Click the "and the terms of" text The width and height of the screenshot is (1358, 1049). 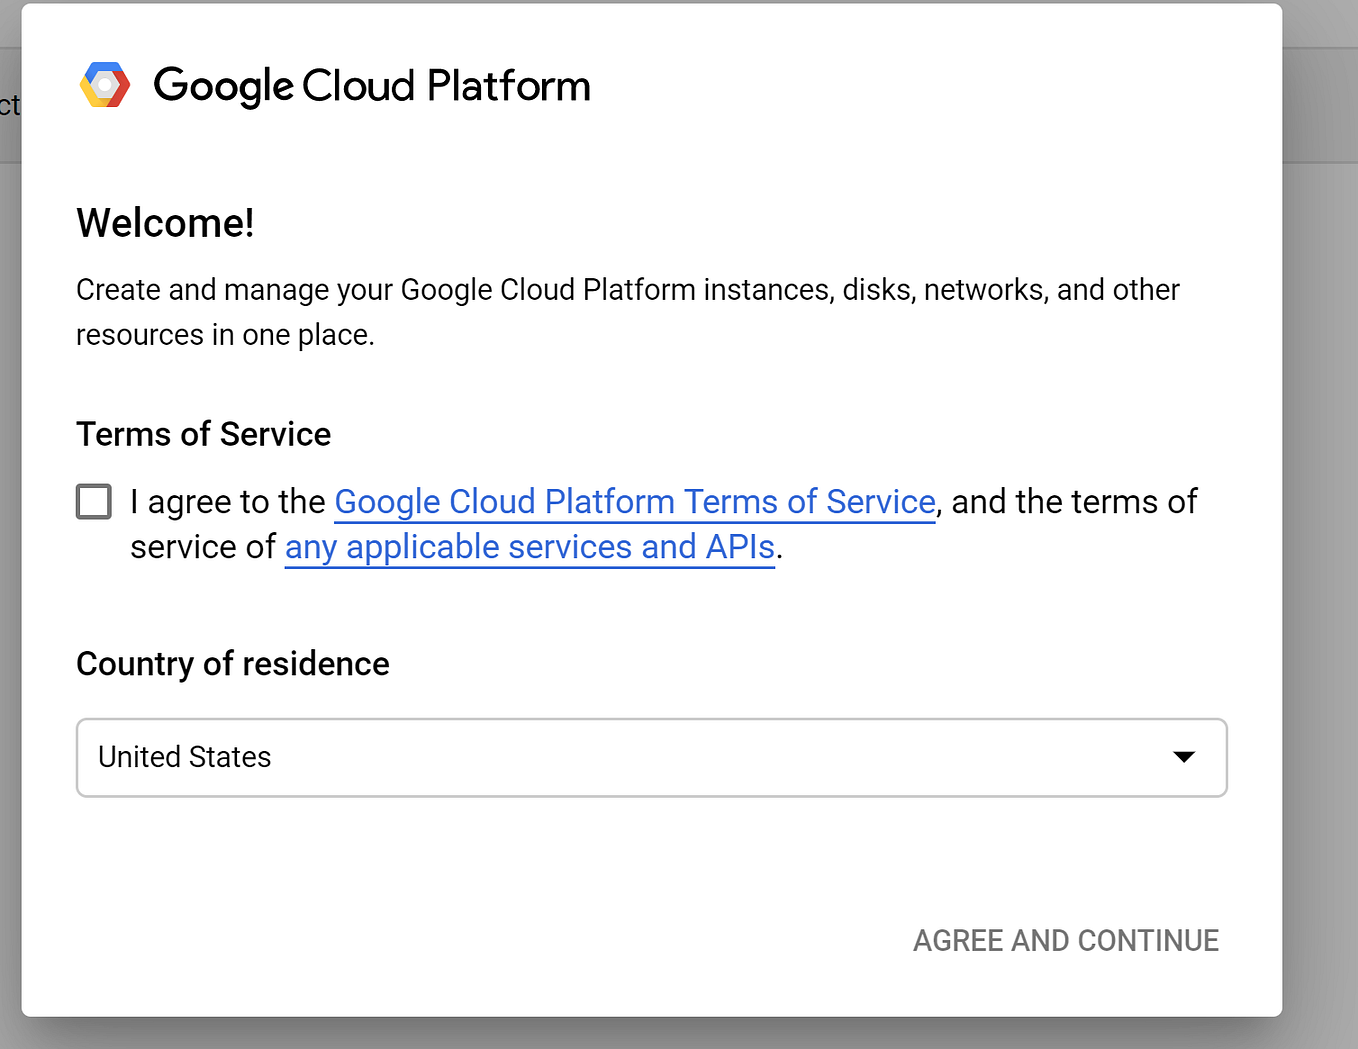click(1074, 502)
